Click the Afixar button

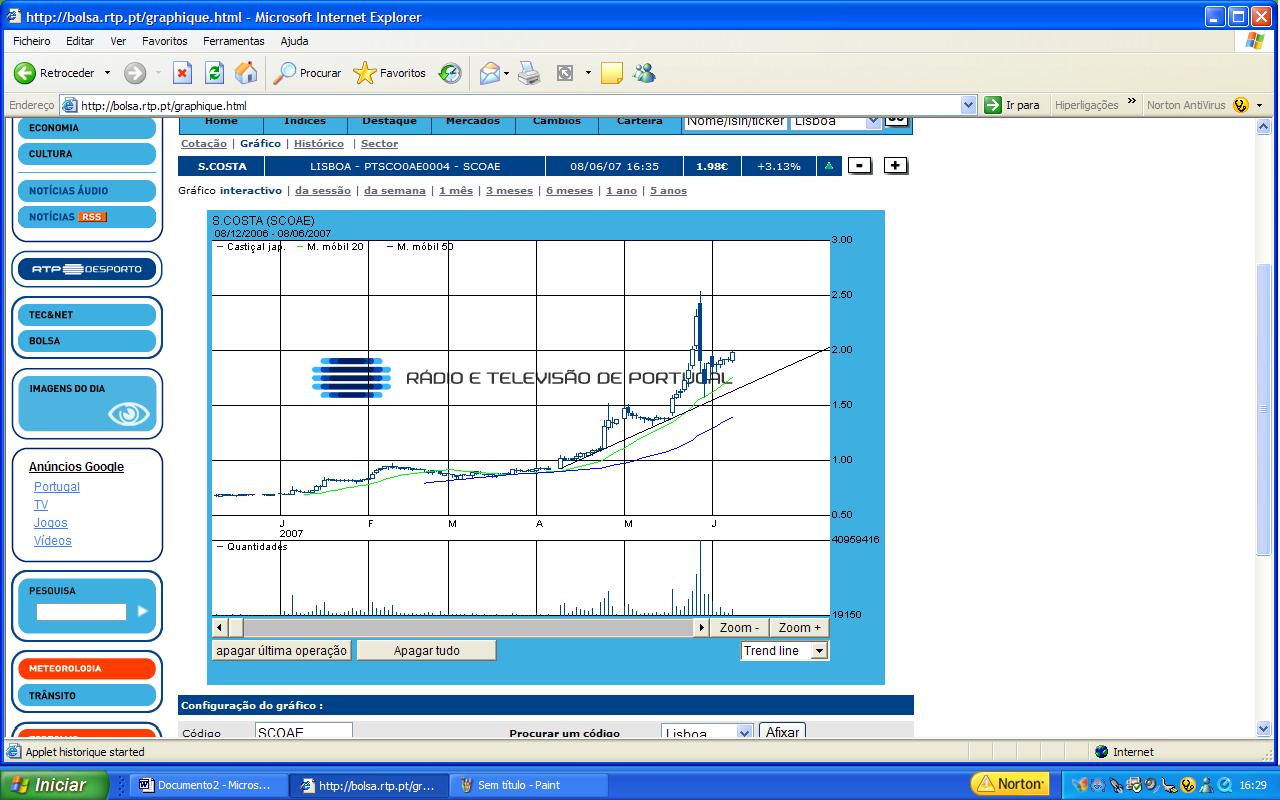[782, 732]
